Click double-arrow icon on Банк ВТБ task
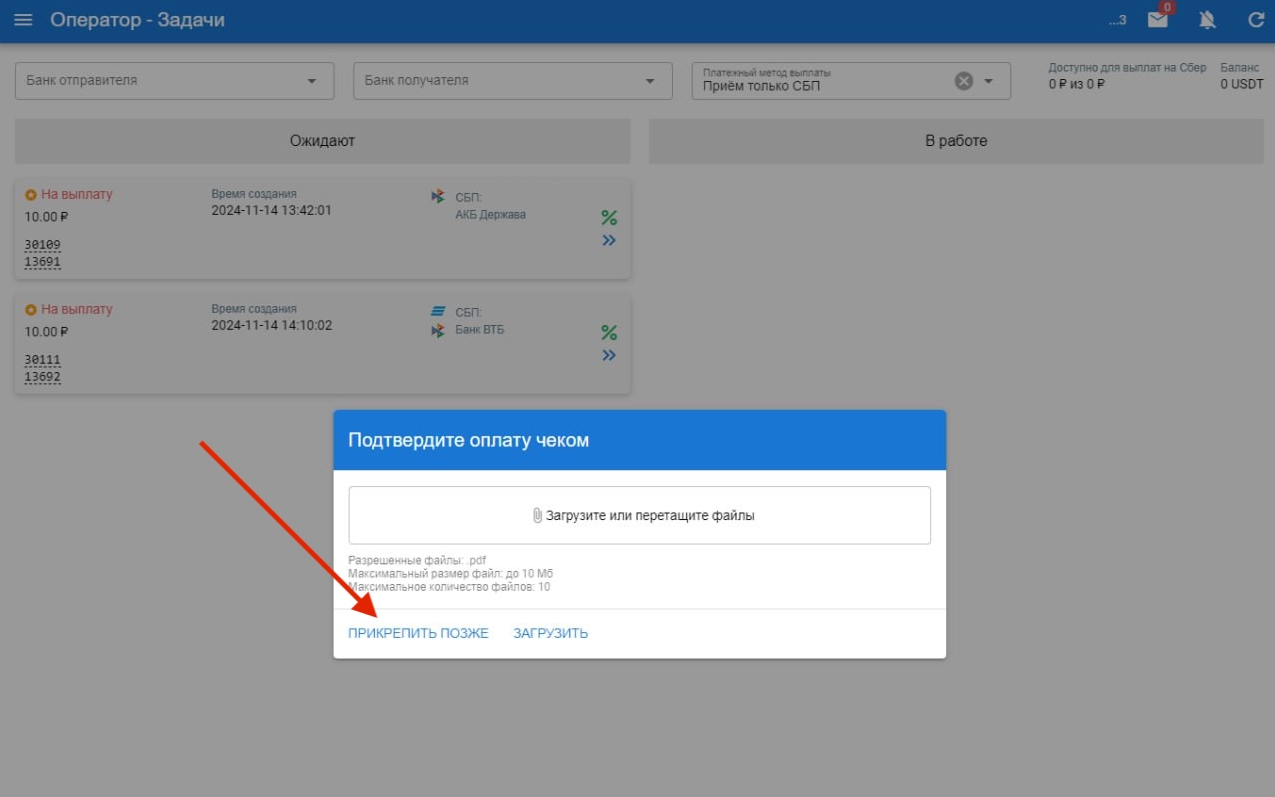 (608, 356)
